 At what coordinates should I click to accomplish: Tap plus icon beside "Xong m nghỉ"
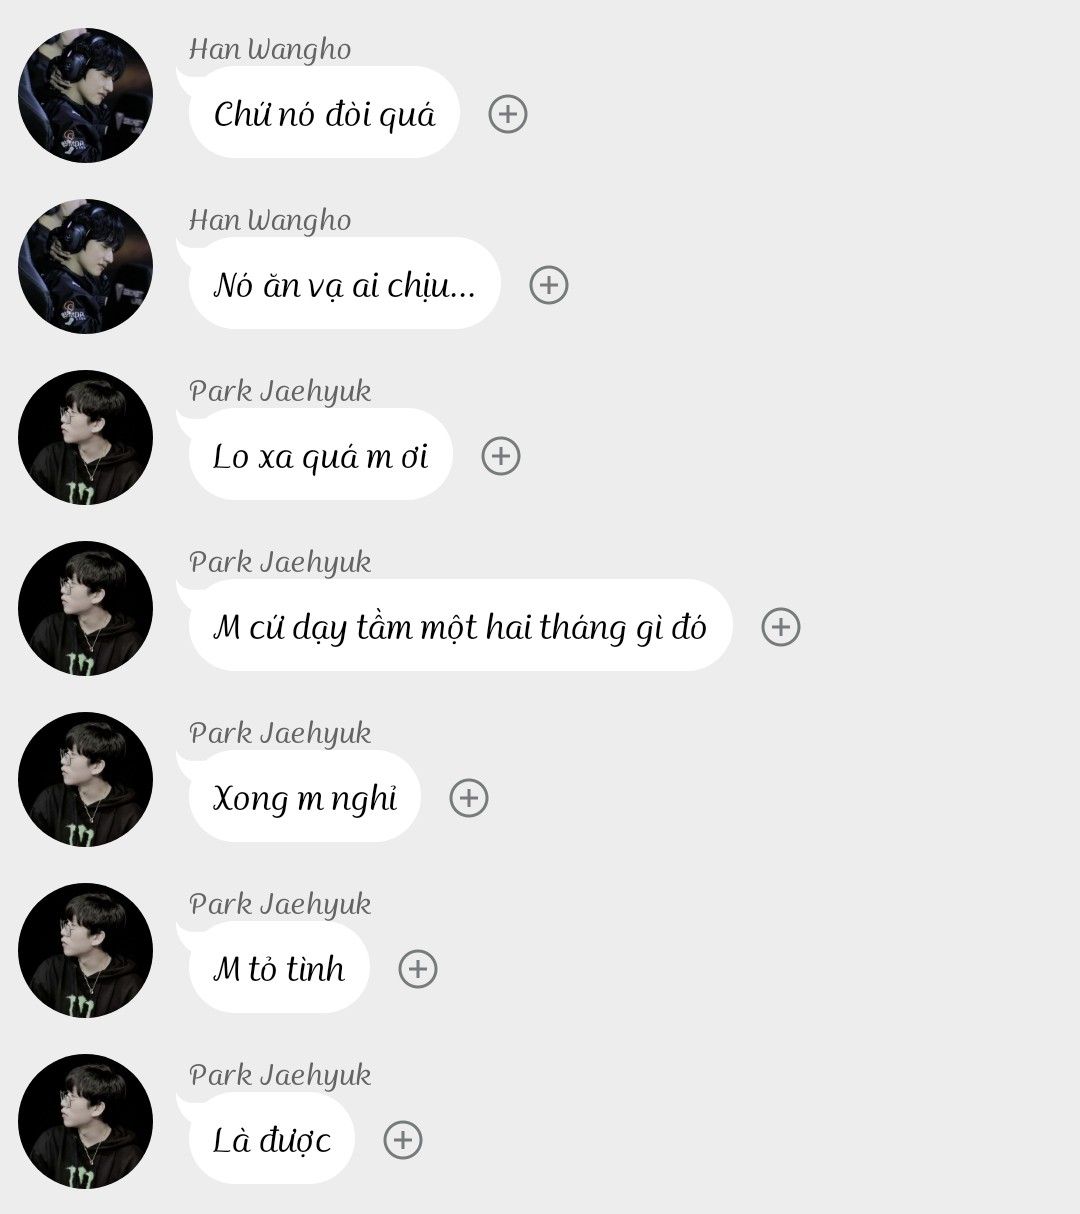point(468,798)
